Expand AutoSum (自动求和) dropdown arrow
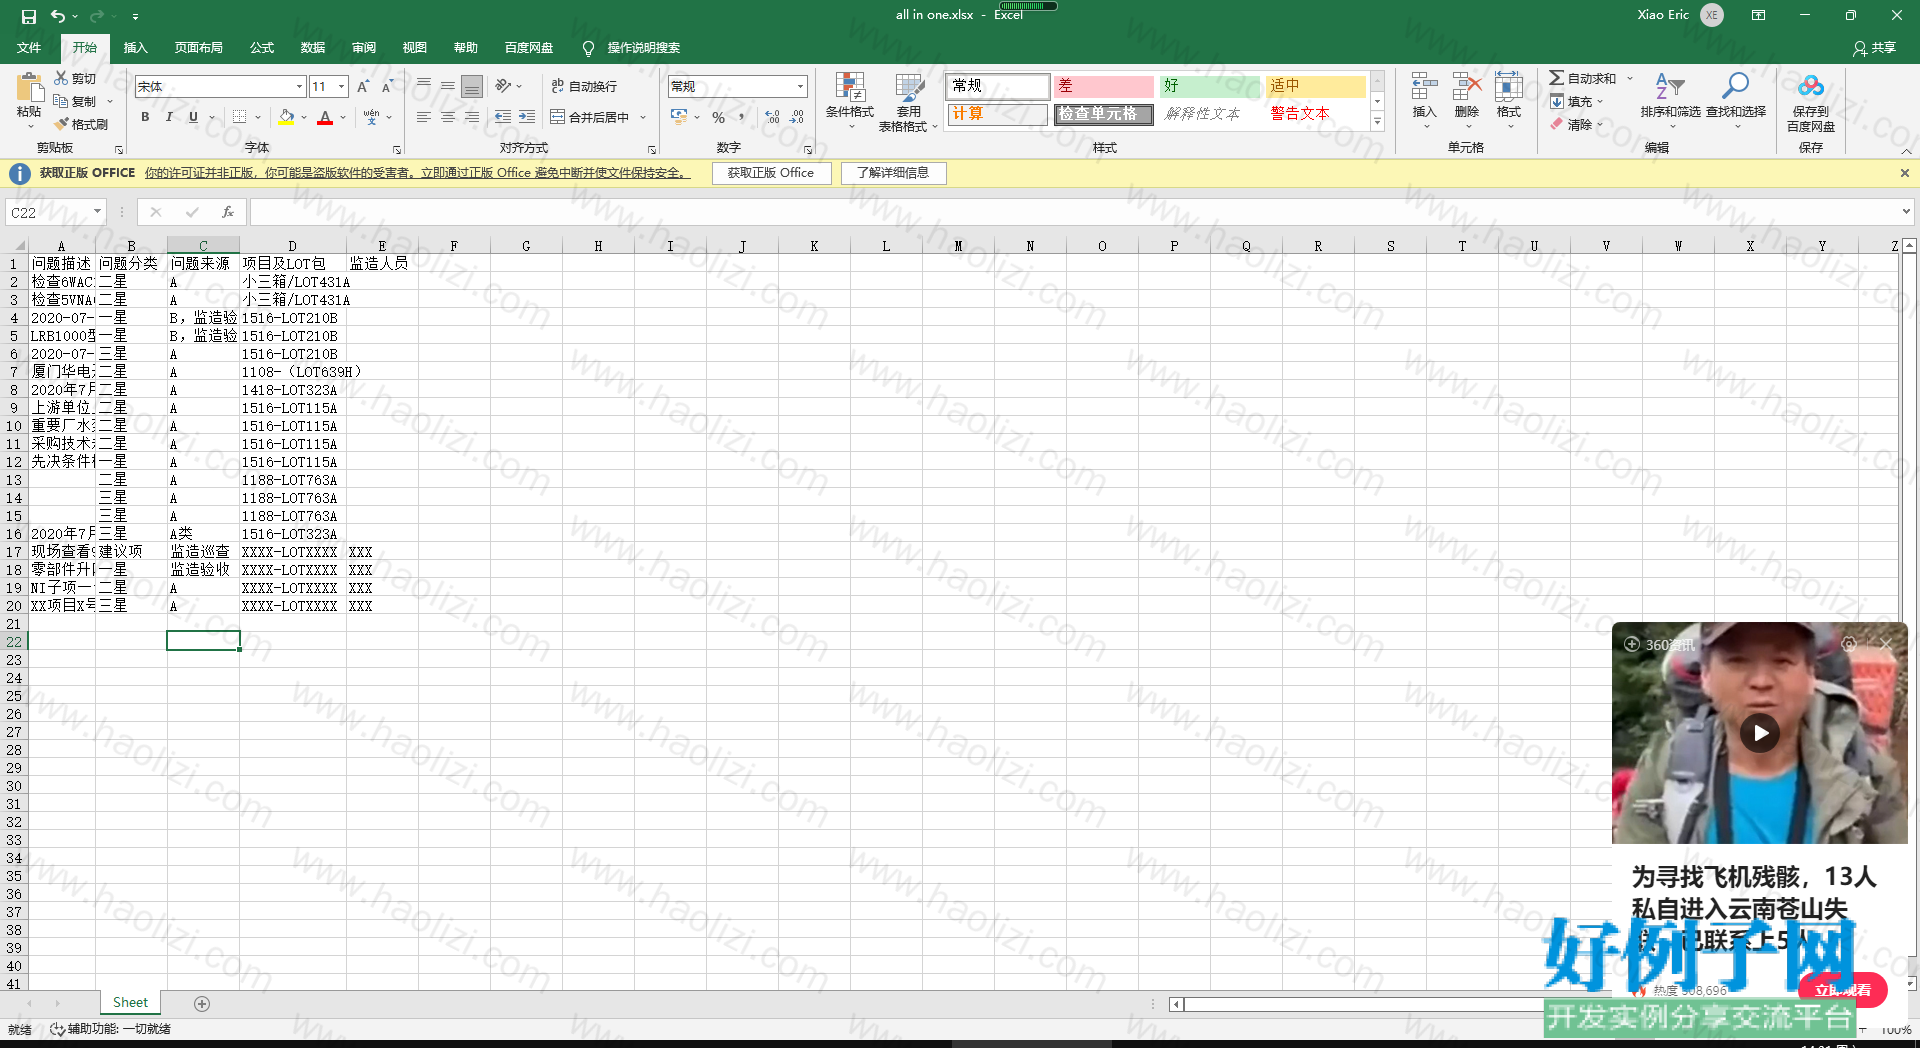 pos(1630,78)
